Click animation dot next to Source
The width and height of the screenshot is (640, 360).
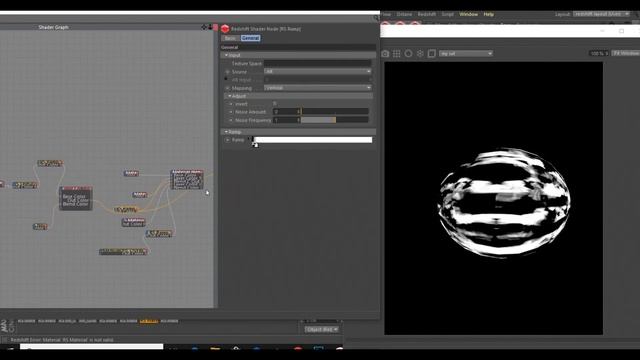tap(228, 72)
